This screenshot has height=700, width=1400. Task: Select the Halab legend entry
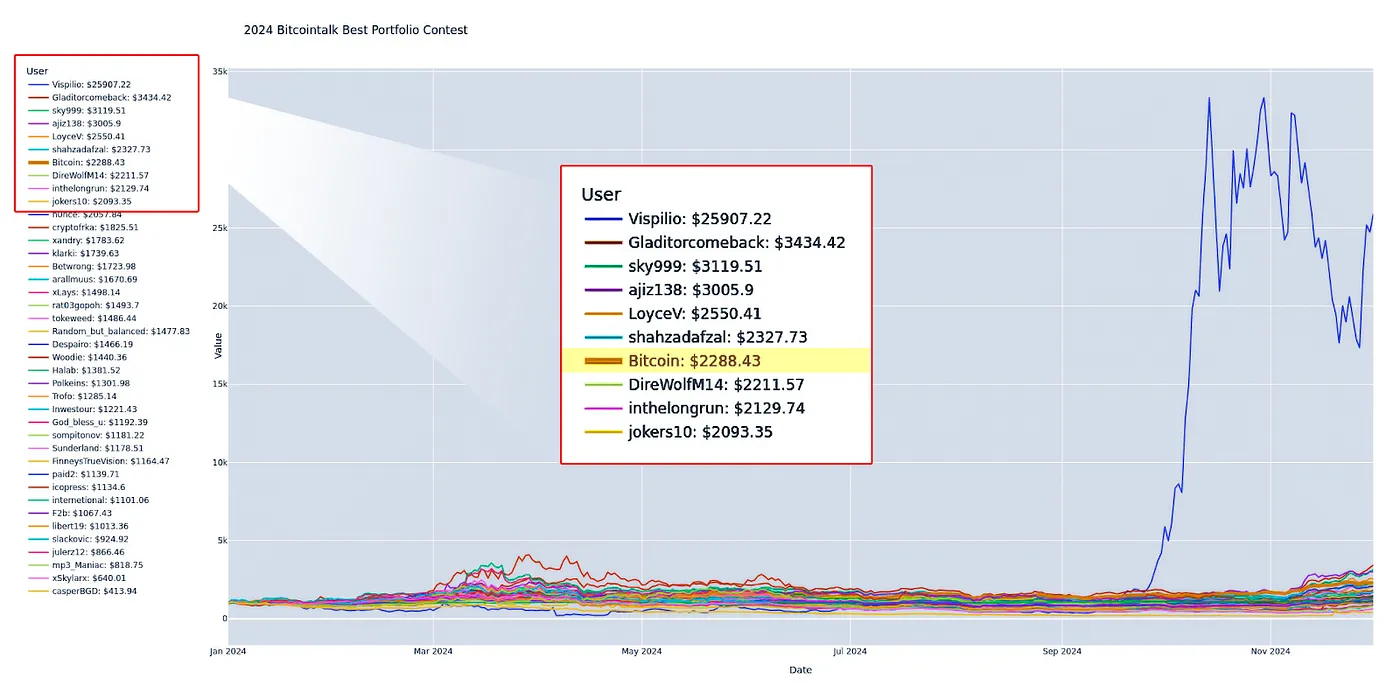[x=75, y=370]
